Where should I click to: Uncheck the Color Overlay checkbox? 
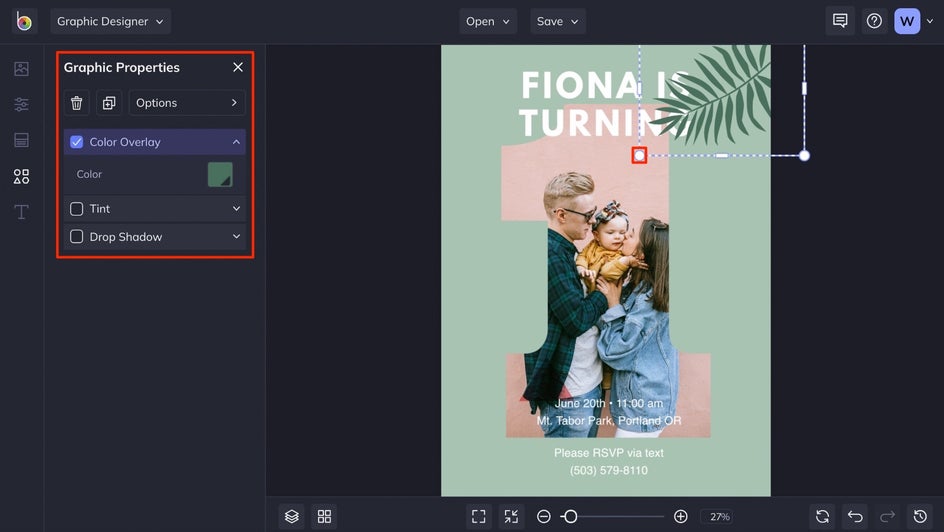click(x=76, y=142)
